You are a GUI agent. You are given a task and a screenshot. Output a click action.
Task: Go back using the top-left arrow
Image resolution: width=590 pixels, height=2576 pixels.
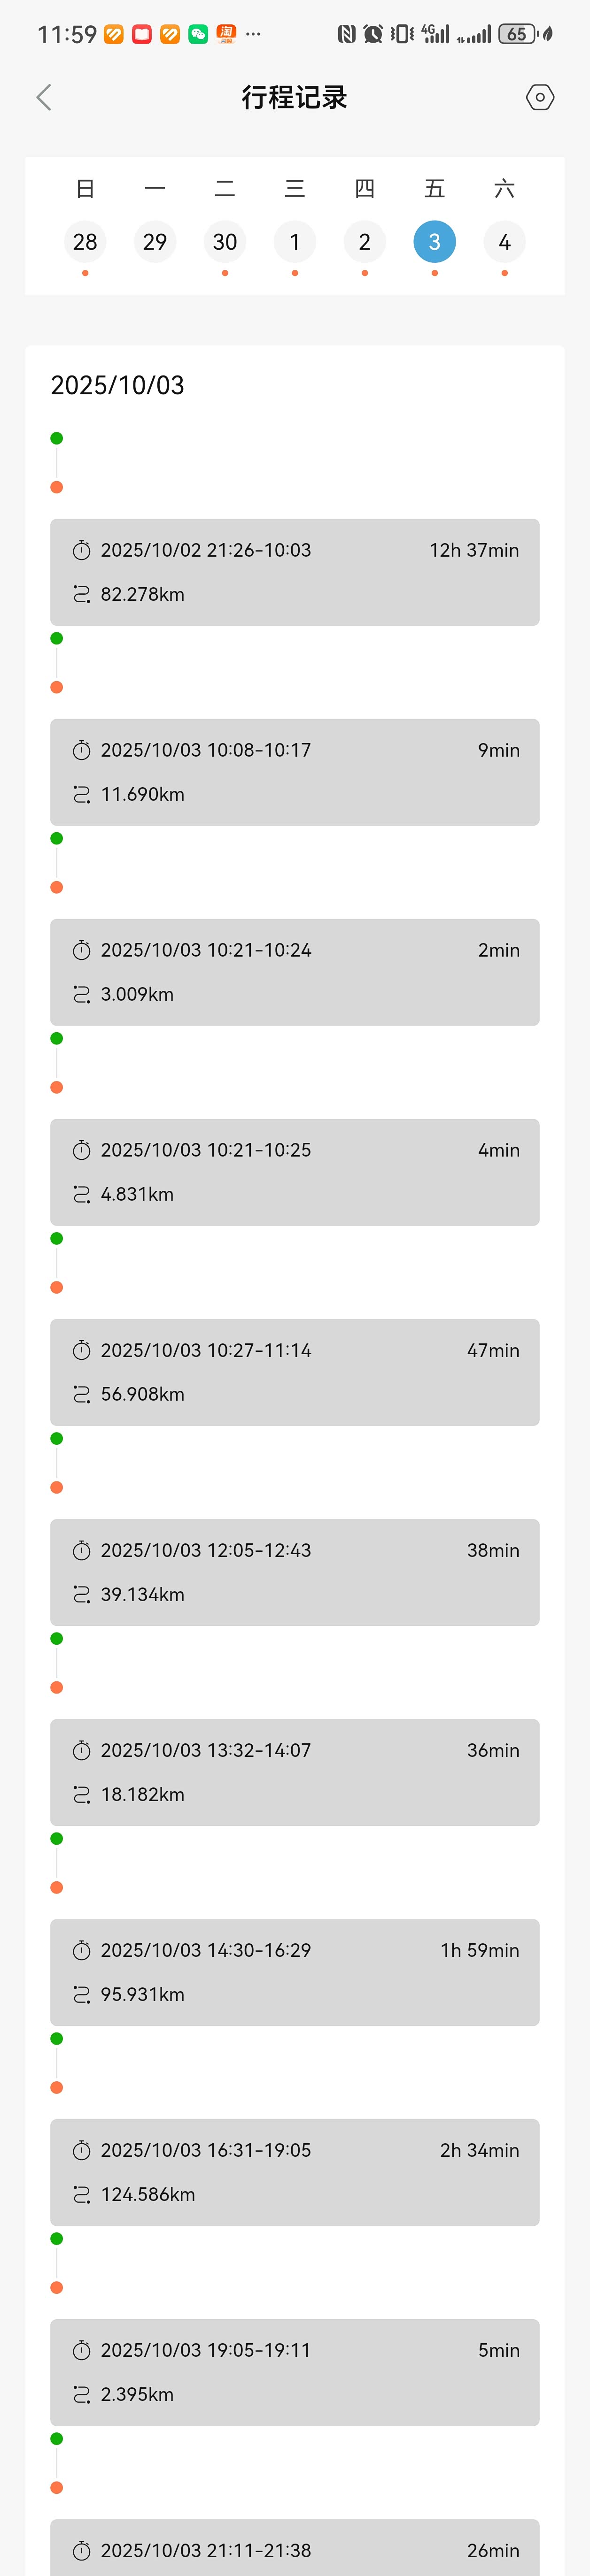(x=44, y=97)
